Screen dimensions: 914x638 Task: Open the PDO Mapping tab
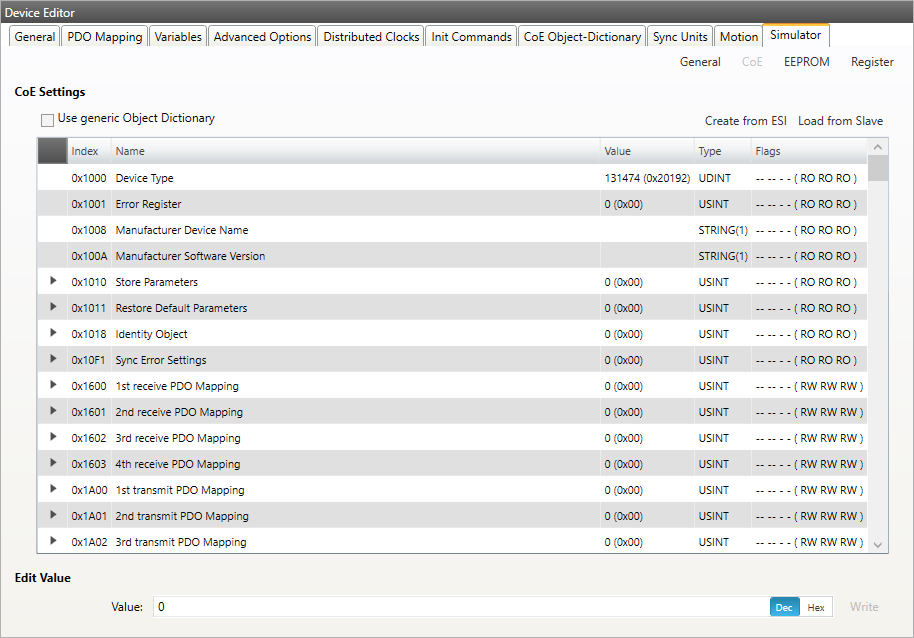pyautogui.click(x=105, y=37)
